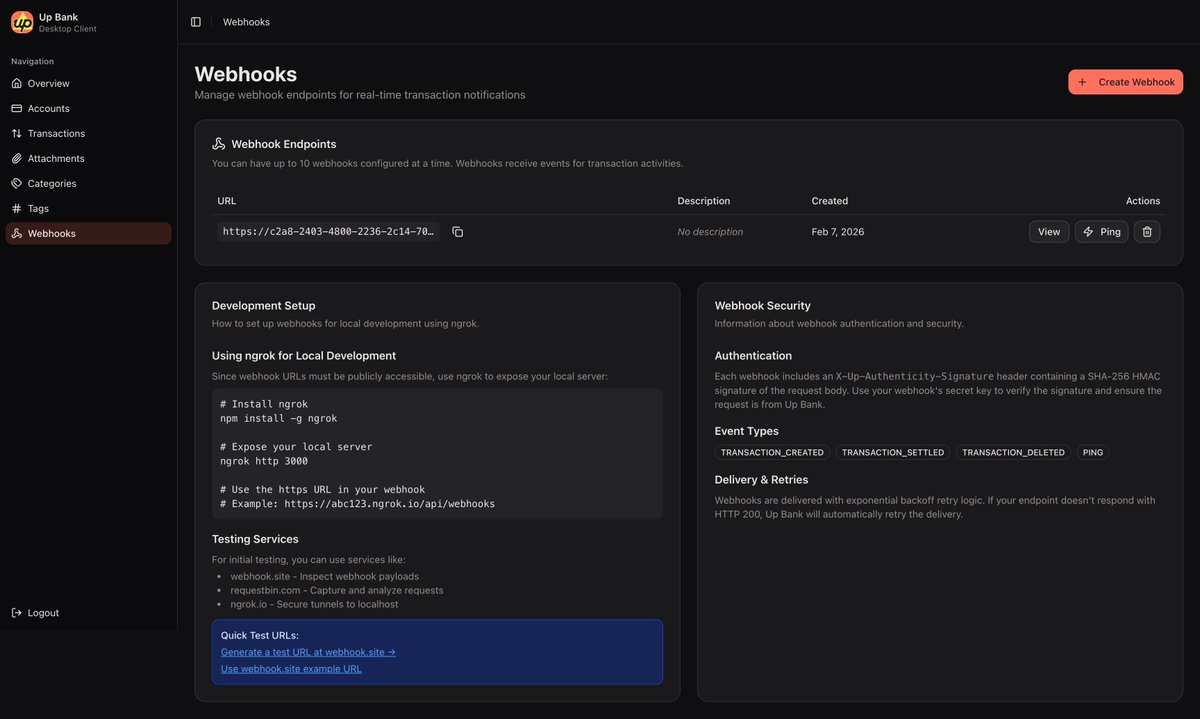Click the URL column header
Screen dimensions: 1200x719
(227, 201)
